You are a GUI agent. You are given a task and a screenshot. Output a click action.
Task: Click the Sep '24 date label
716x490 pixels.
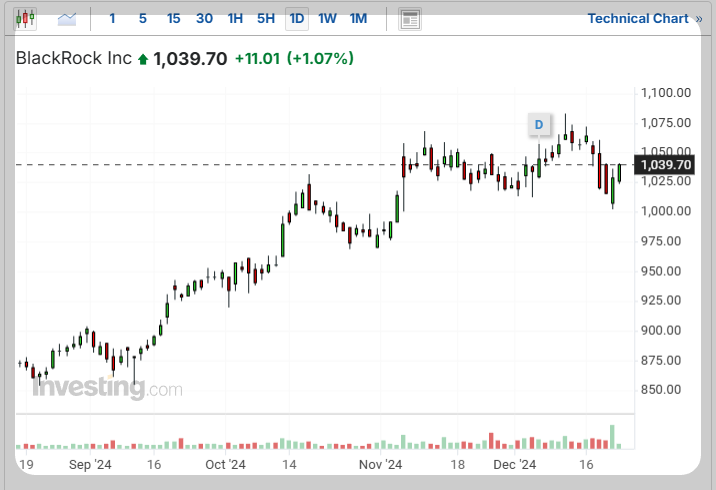(x=90, y=465)
